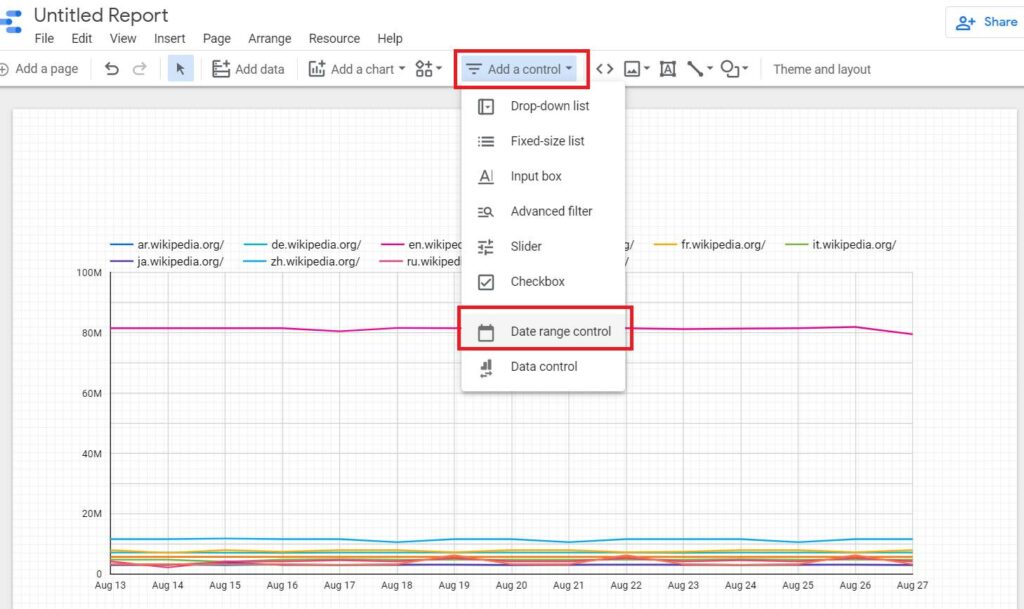Click the 100M y-axis label
This screenshot has width=1024, height=609.
89,273
